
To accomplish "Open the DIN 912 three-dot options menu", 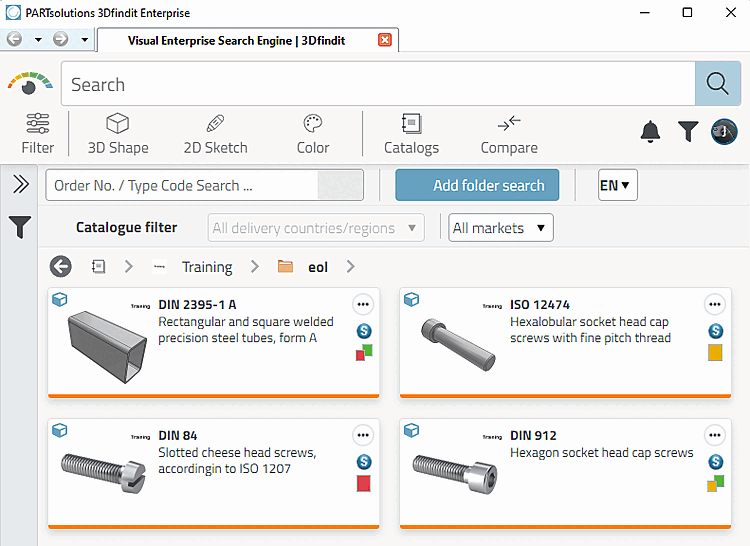I will (x=715, y=435).
